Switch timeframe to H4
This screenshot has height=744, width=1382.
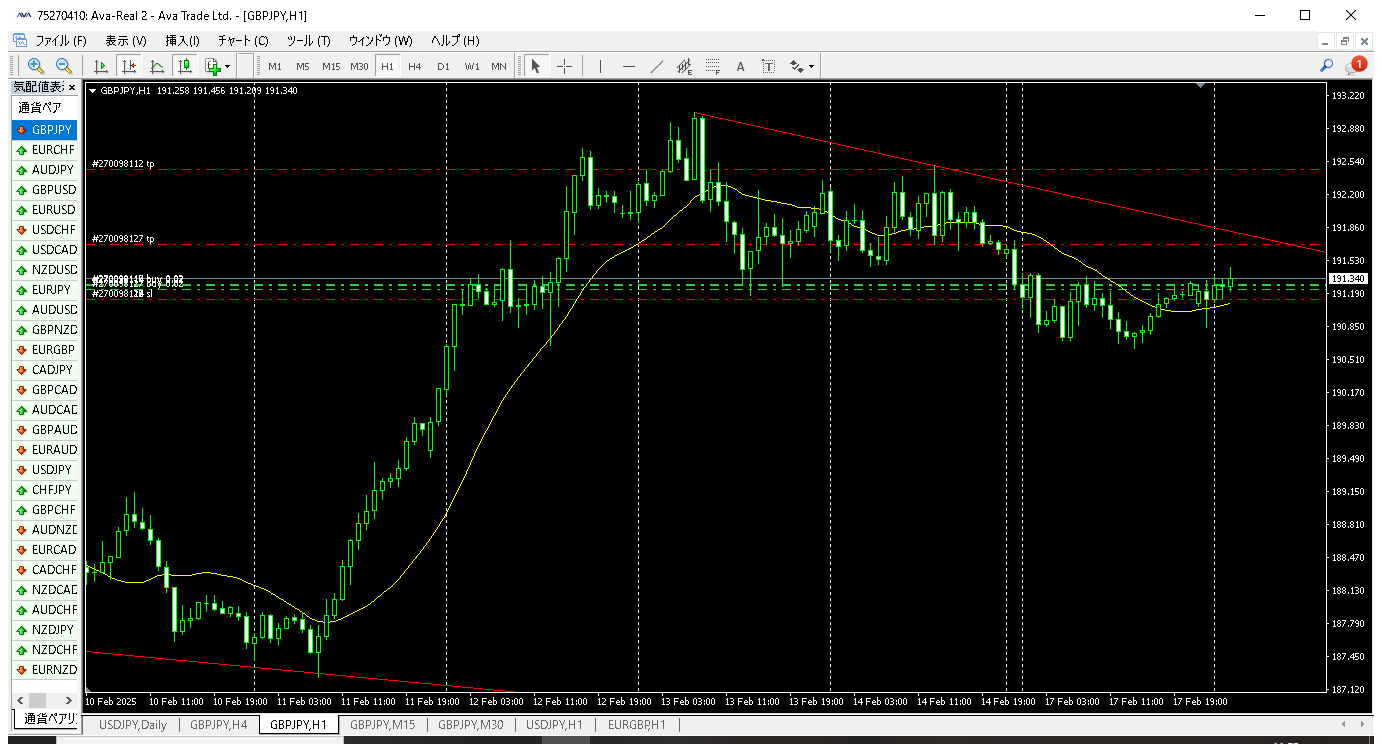tap(415, 66)
